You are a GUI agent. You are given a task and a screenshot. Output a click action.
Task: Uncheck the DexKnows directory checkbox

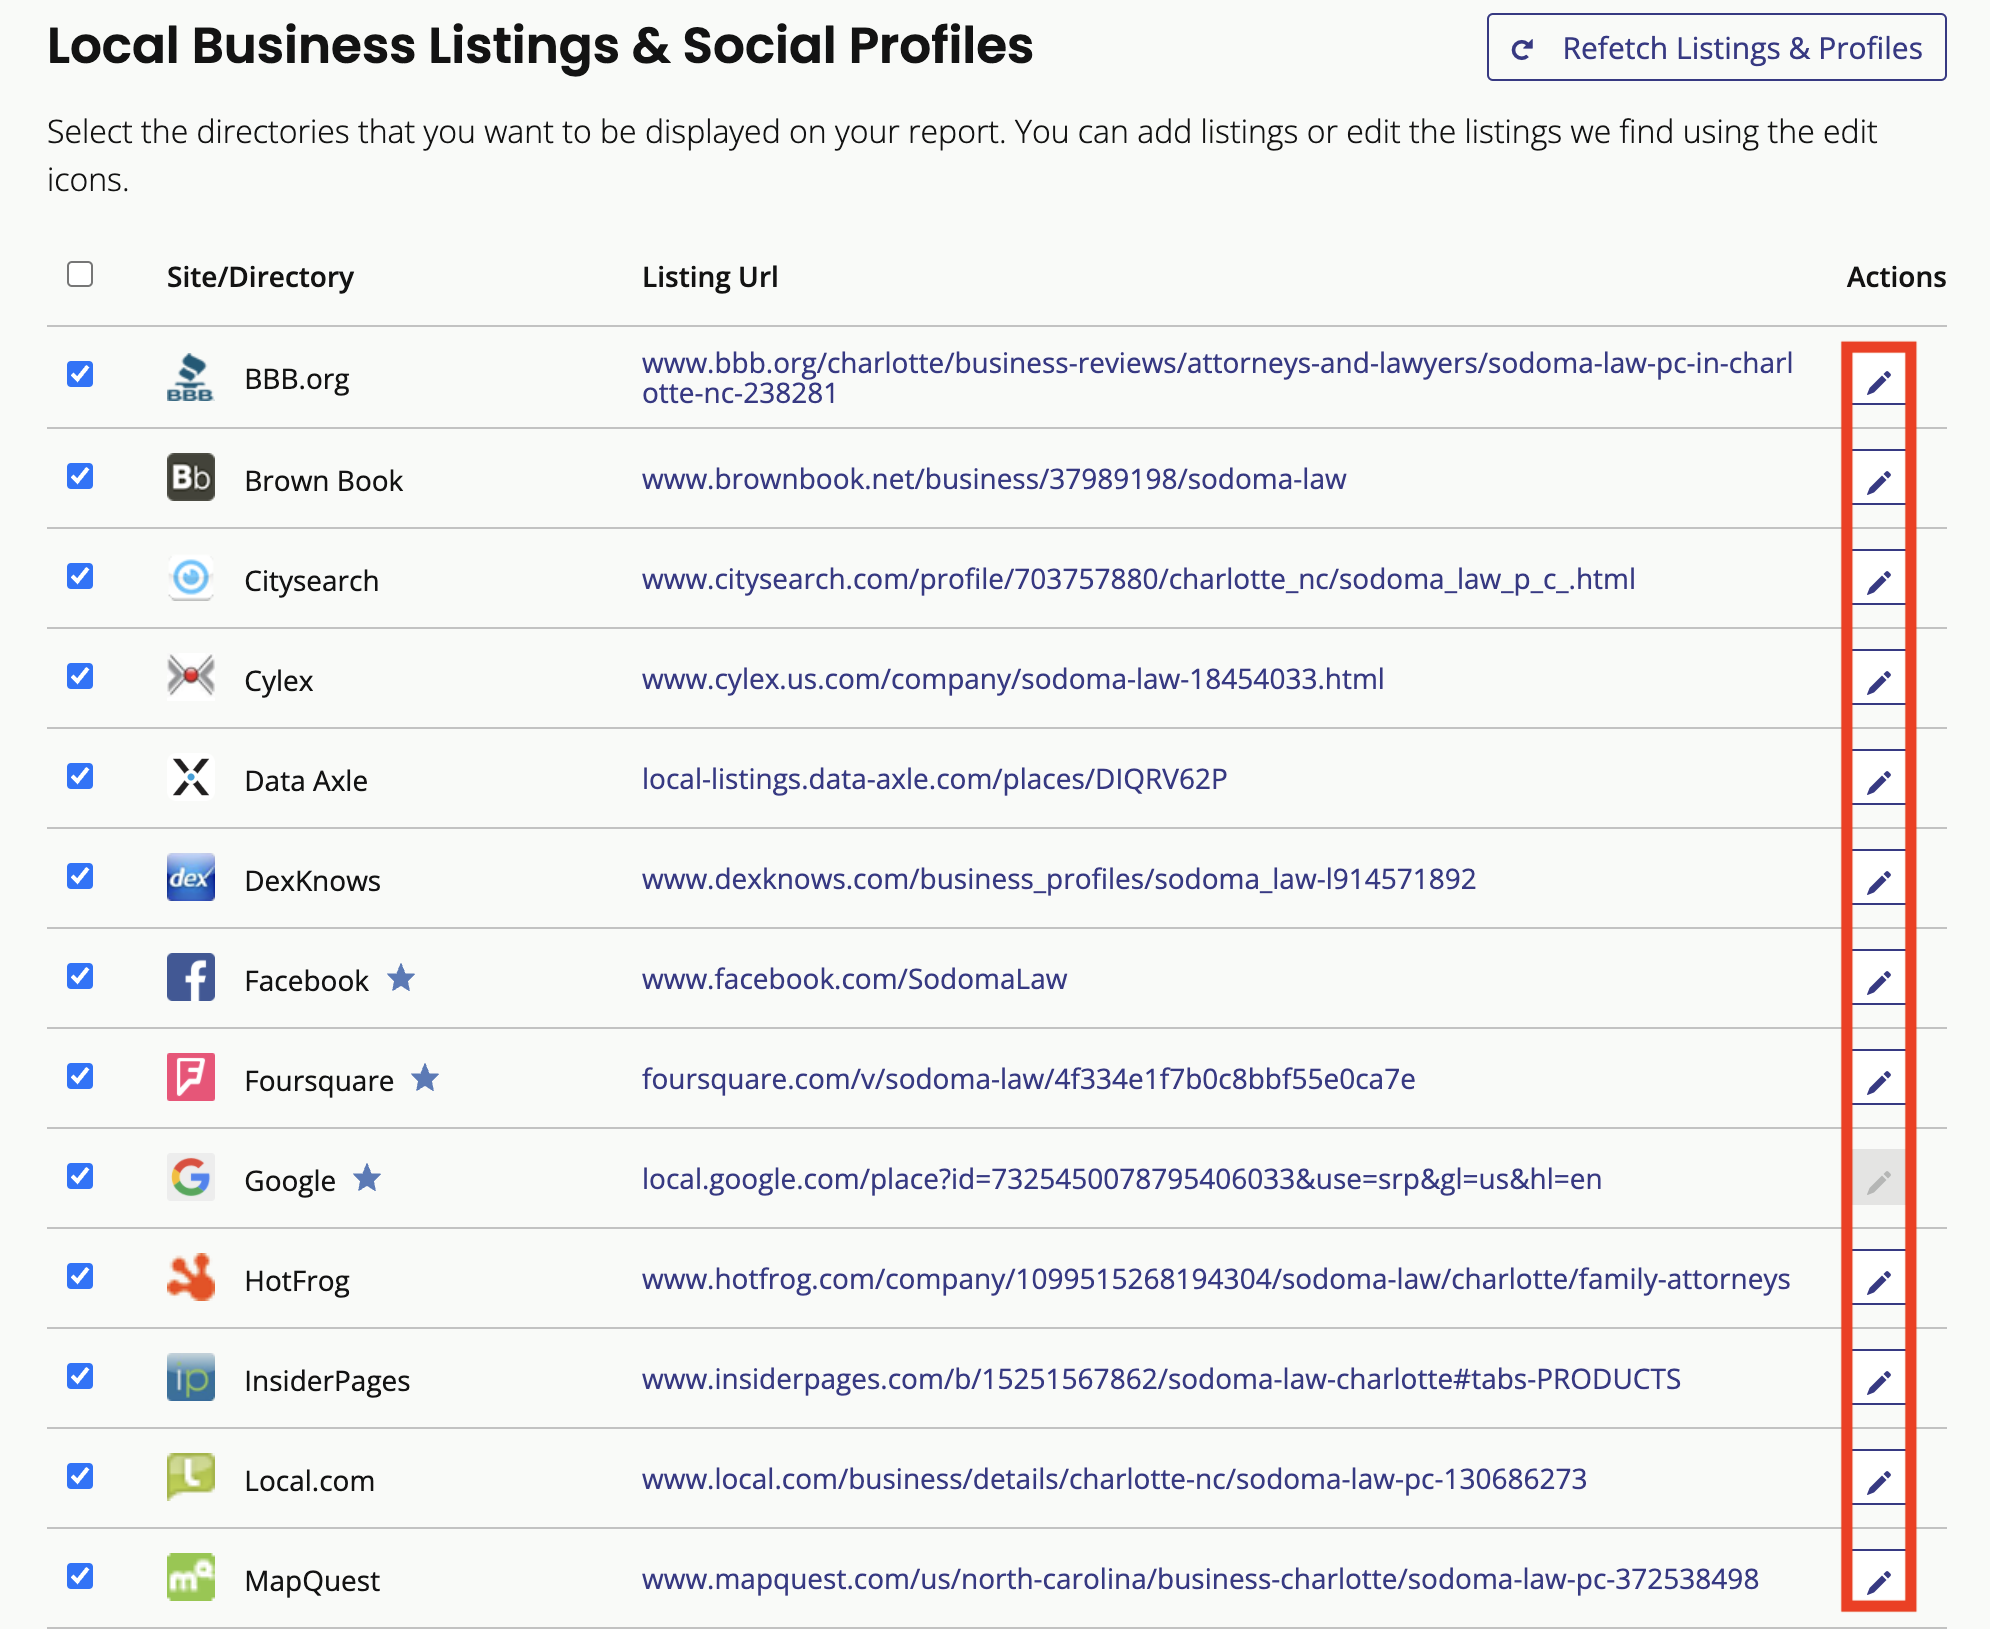pos(79,877)
